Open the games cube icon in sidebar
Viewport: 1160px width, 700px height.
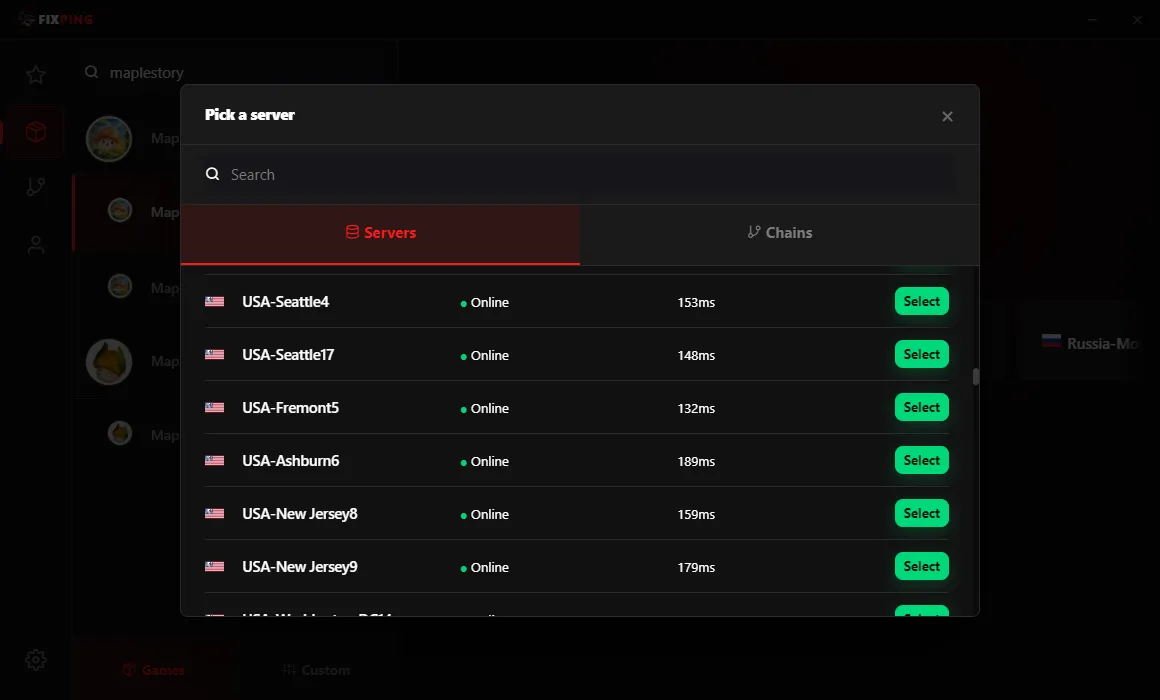pyautogui.click(x=36, y=132)
